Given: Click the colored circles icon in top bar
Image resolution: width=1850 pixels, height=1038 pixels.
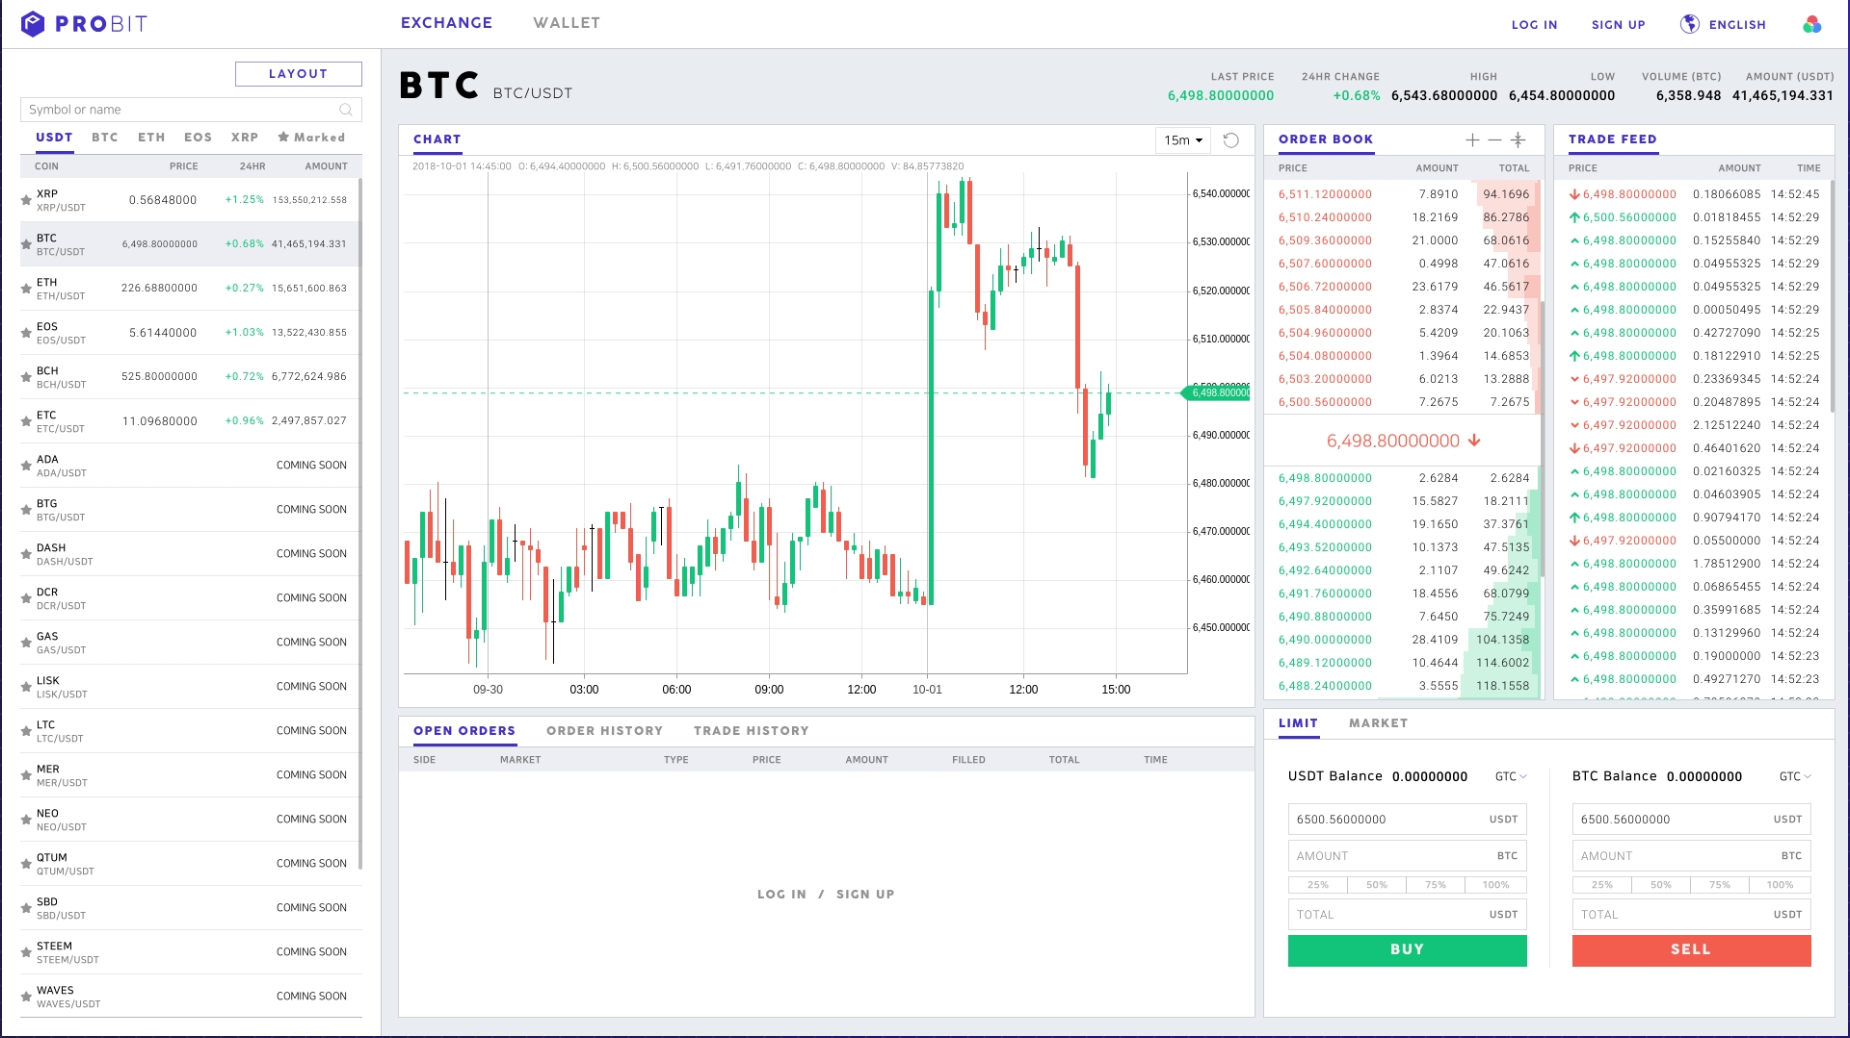Looking at the screenshot, I should (1812, 24).
